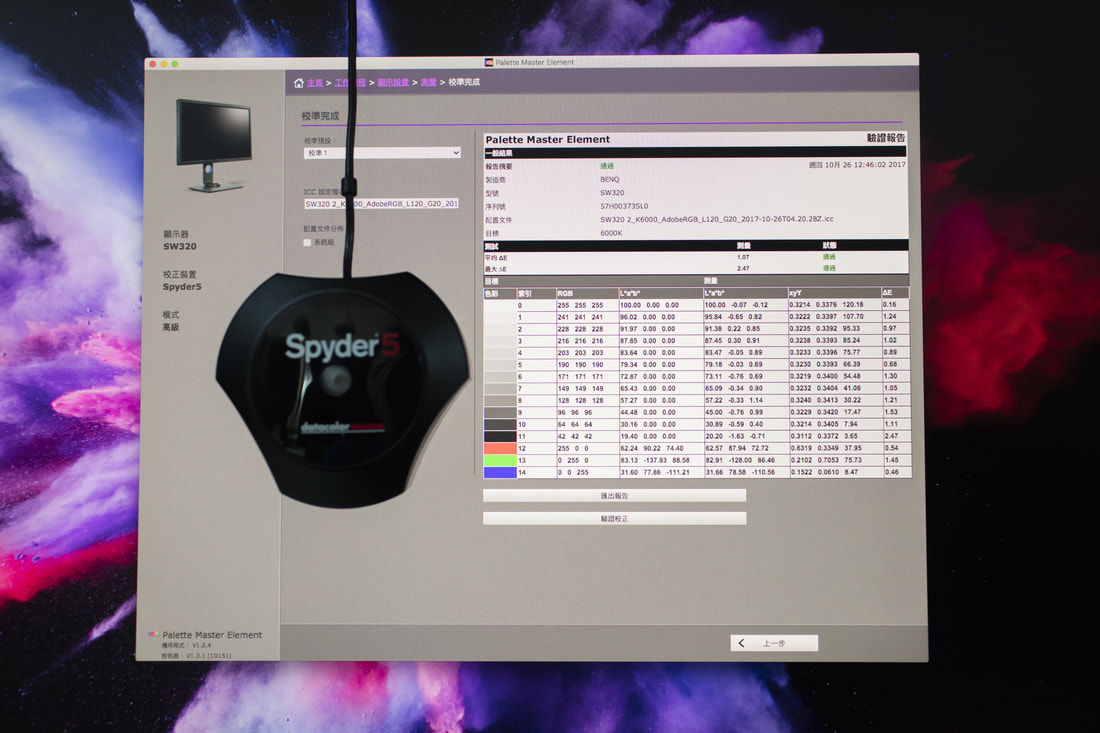Viewport: 1100px width, 733px height.
Task: Click the xyY column header
Action: 796,293
